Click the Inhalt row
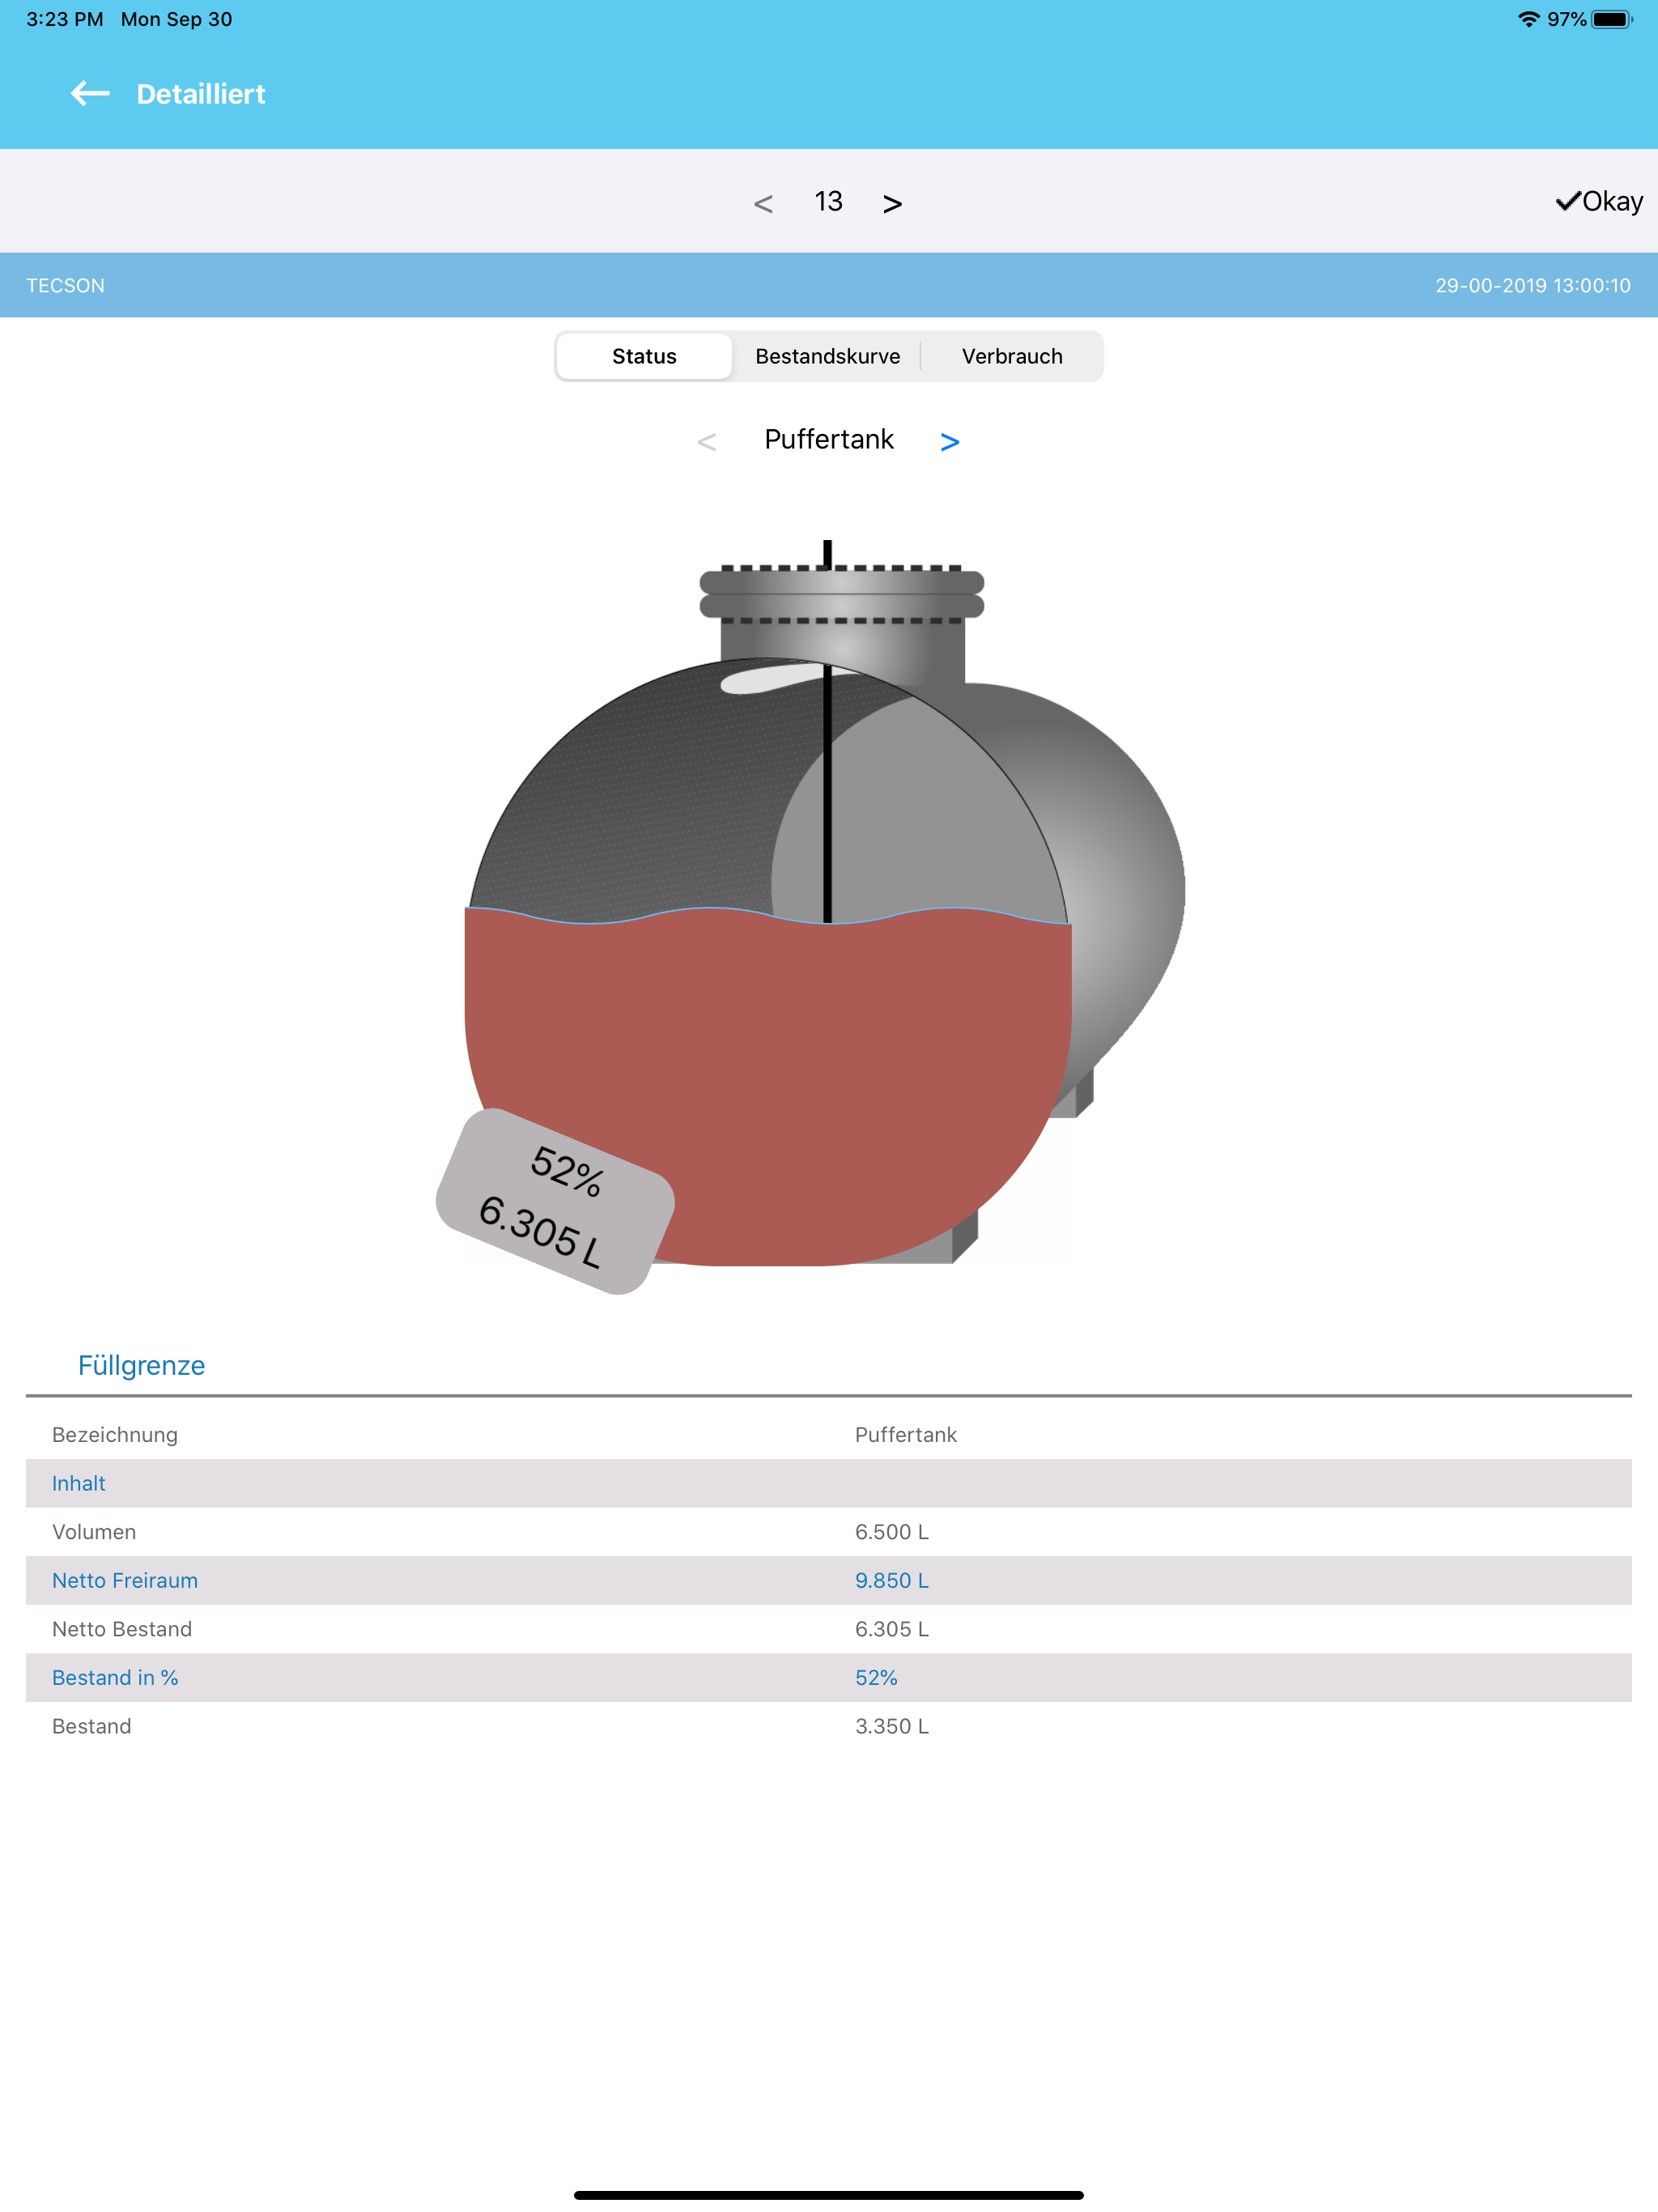This screenshot has height=2212, width=1658. click(829, 1483)
